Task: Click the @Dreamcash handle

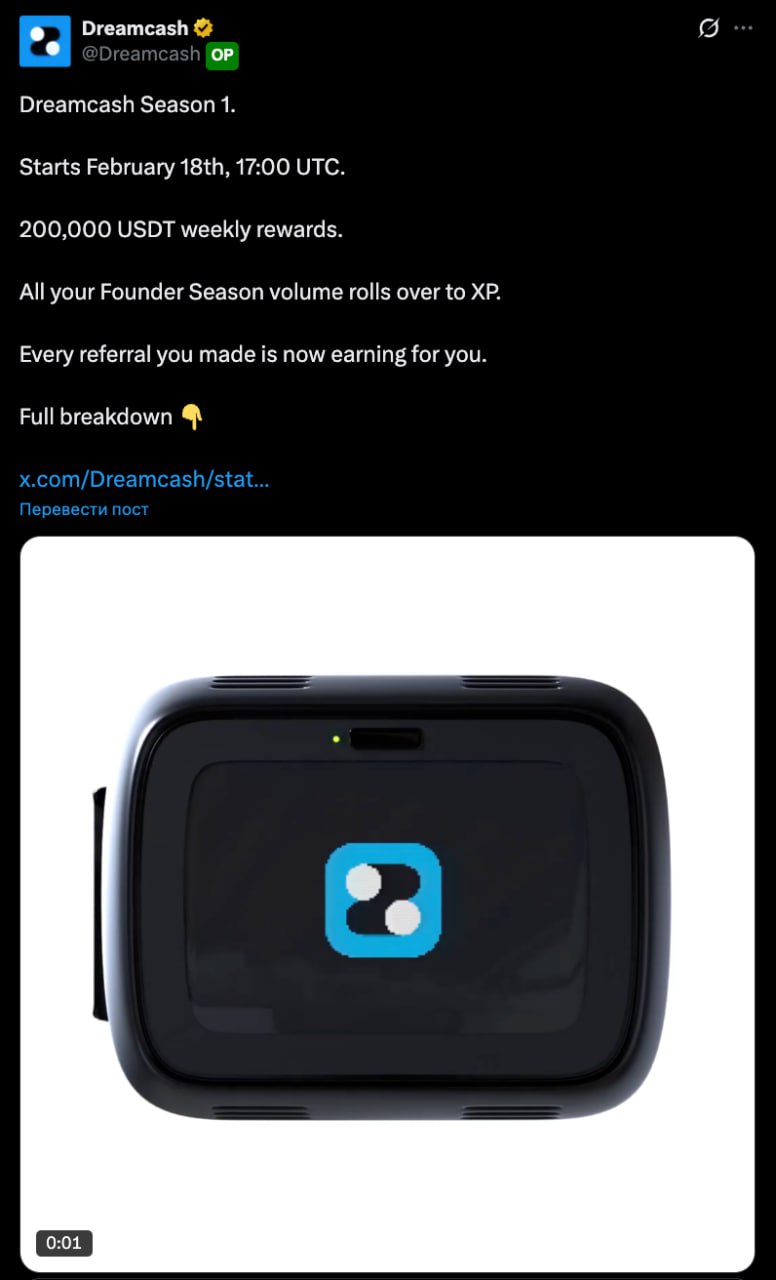Action: click(141, 55)
